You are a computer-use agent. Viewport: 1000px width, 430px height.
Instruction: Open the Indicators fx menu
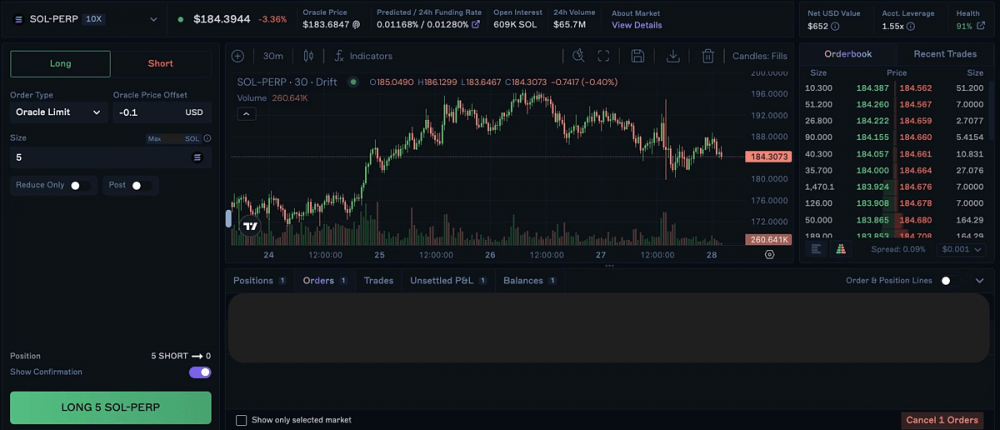[363, 56]
